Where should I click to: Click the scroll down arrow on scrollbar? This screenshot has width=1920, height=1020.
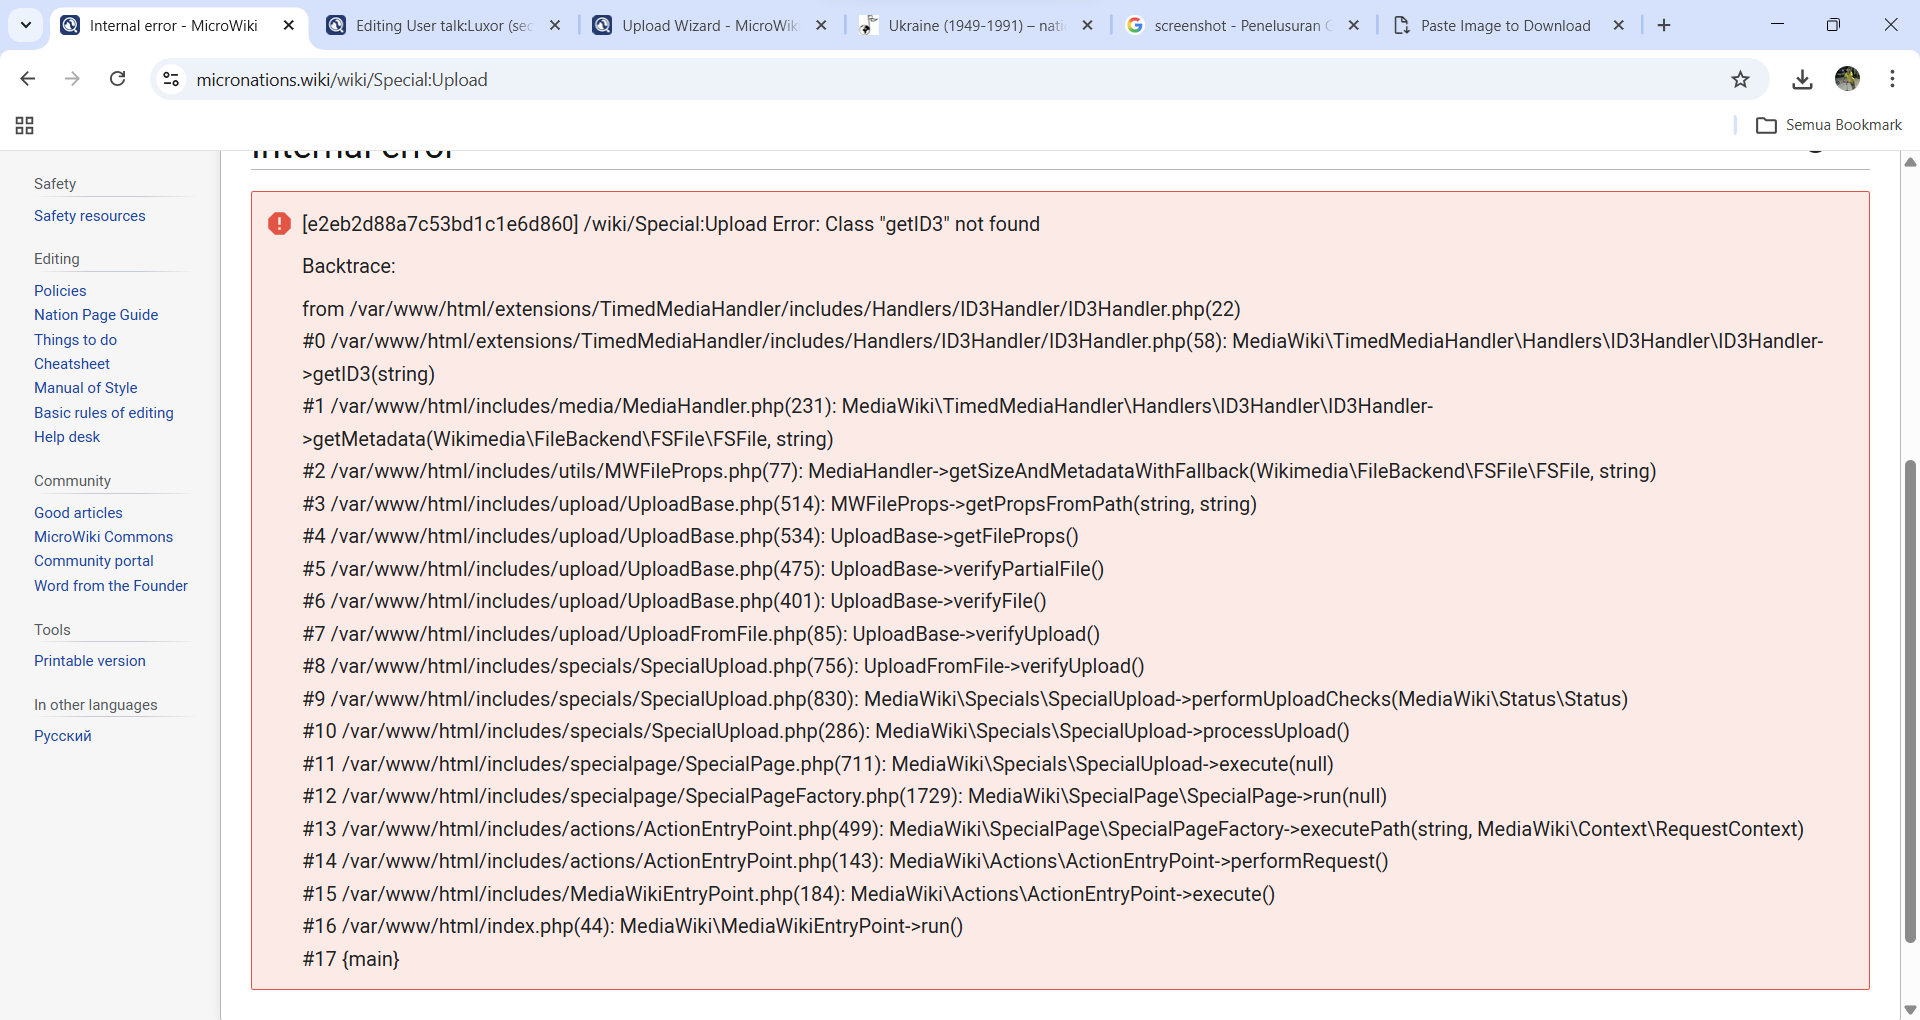(x=1910, y=1009)
